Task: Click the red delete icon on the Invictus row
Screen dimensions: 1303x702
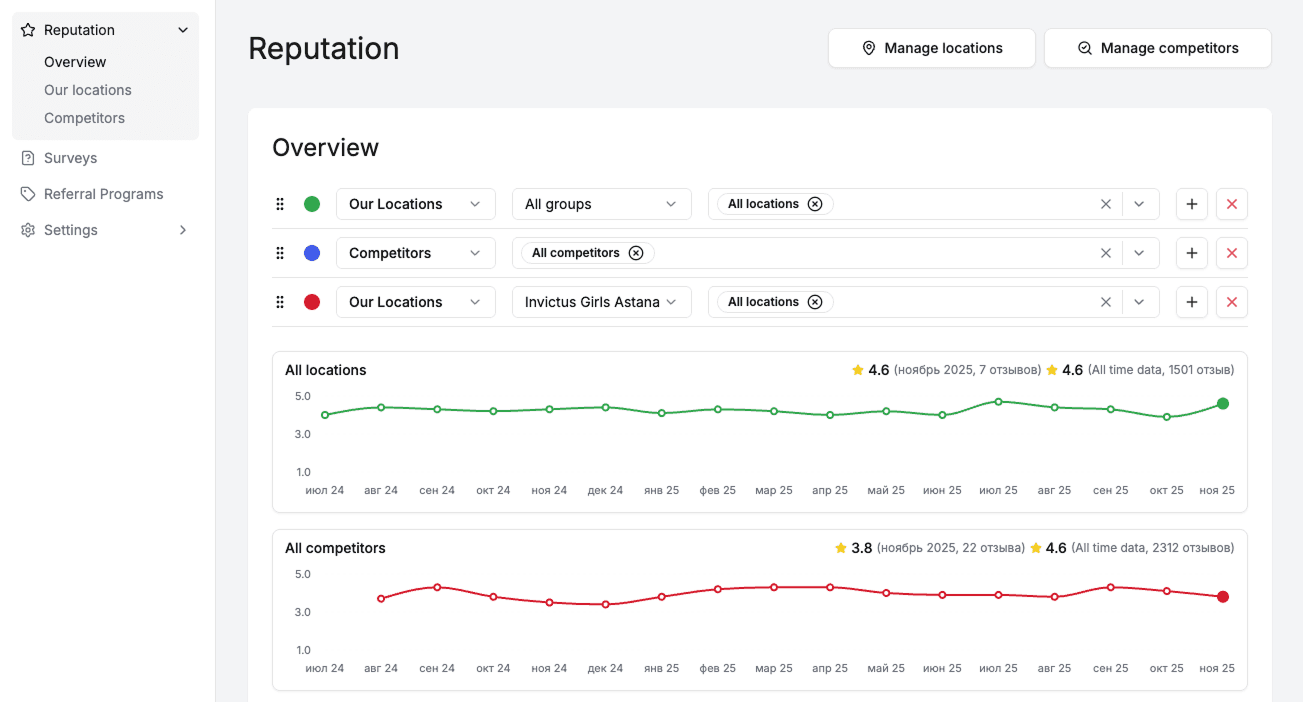Action: [x=1231, y=301]
